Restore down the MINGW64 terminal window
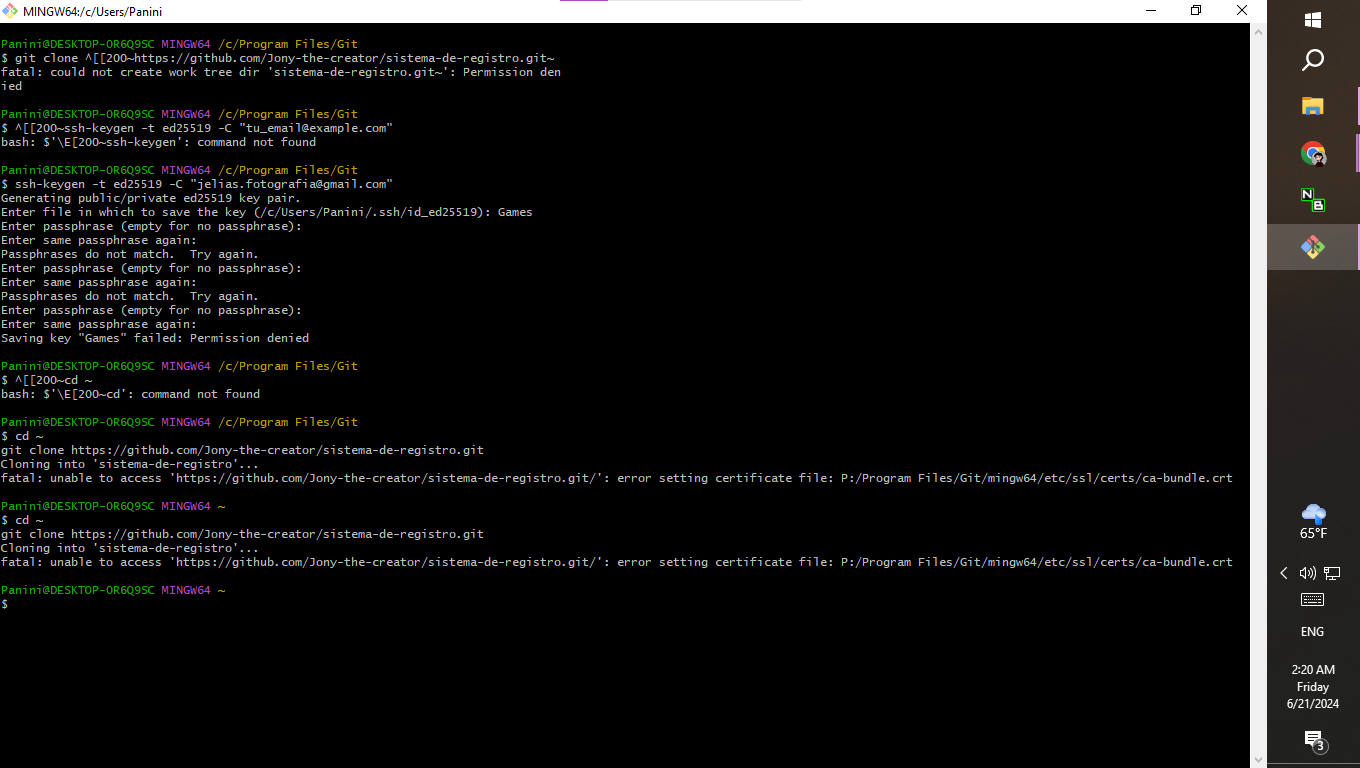The height and width of the screenshot is (768, 1360). click(1196, 11)
